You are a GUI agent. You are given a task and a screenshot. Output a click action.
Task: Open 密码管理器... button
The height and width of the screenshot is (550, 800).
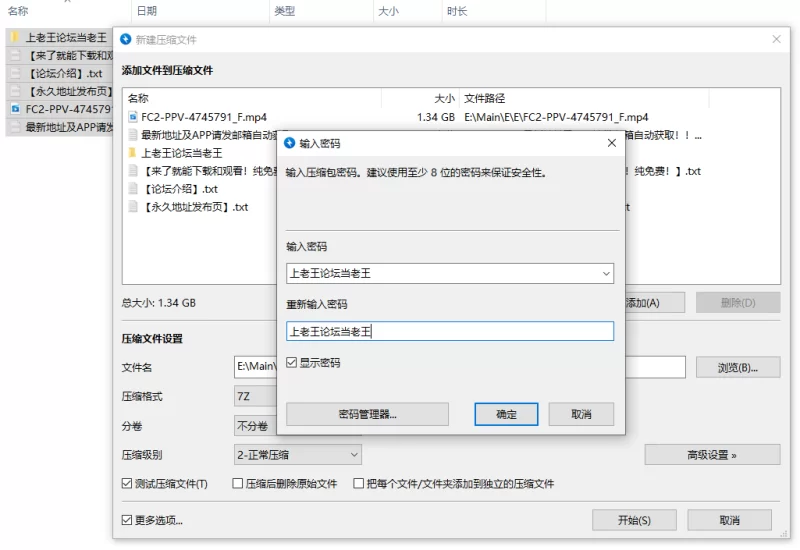[x=367, y=414]
